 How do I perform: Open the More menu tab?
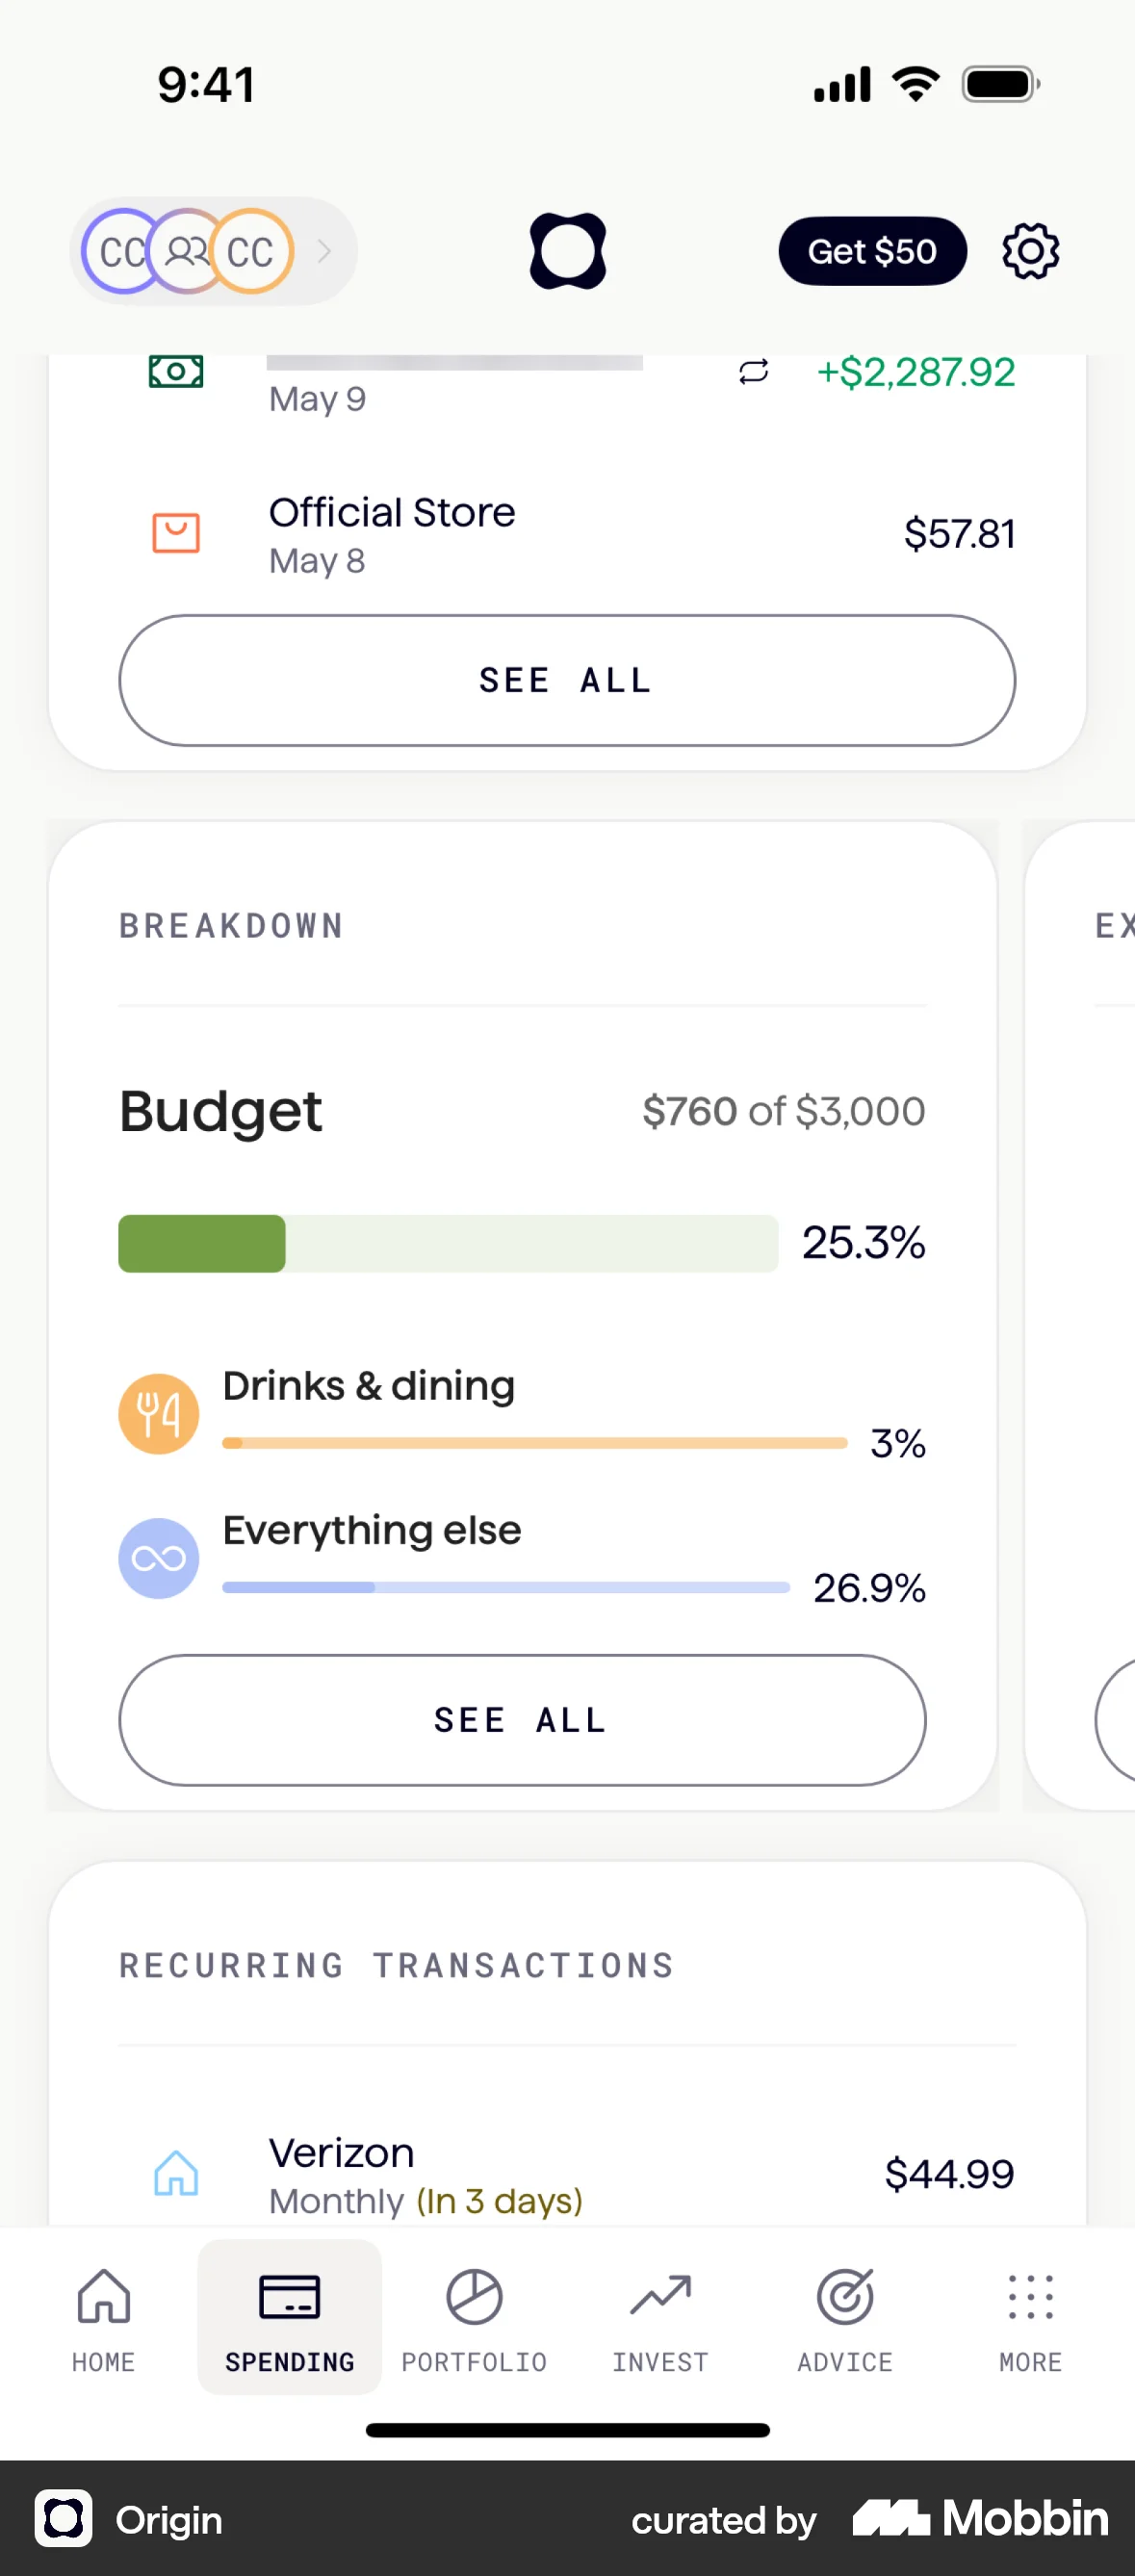coord(1030,2317)
